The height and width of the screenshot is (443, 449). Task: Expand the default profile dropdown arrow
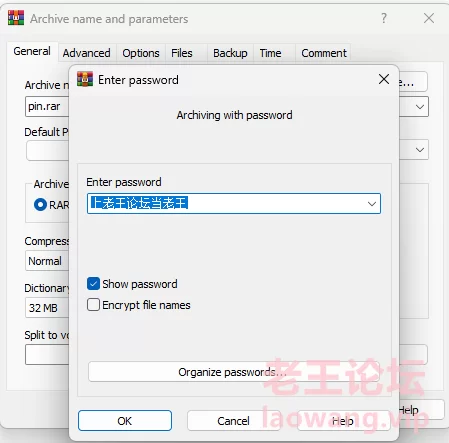(x=420, y=150)
